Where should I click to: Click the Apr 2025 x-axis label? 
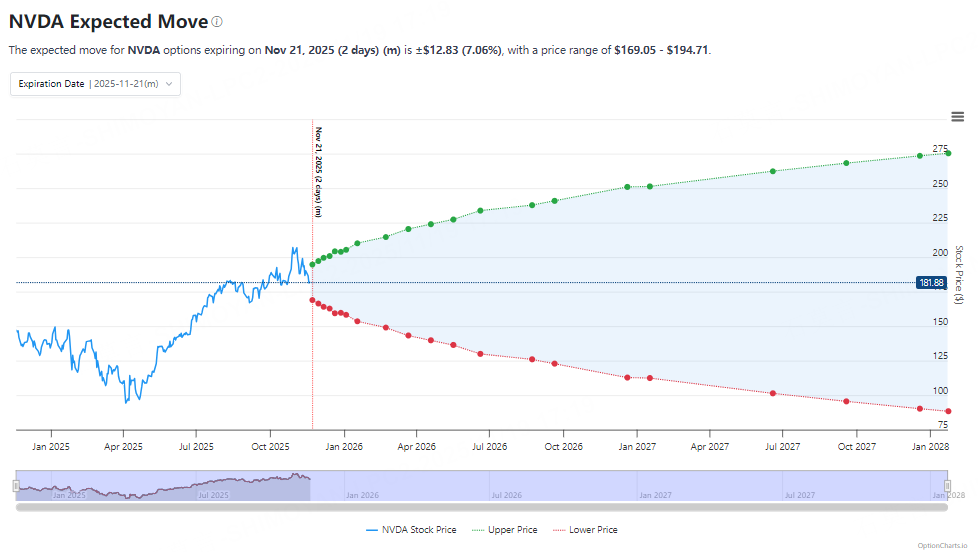pos(123,447)
